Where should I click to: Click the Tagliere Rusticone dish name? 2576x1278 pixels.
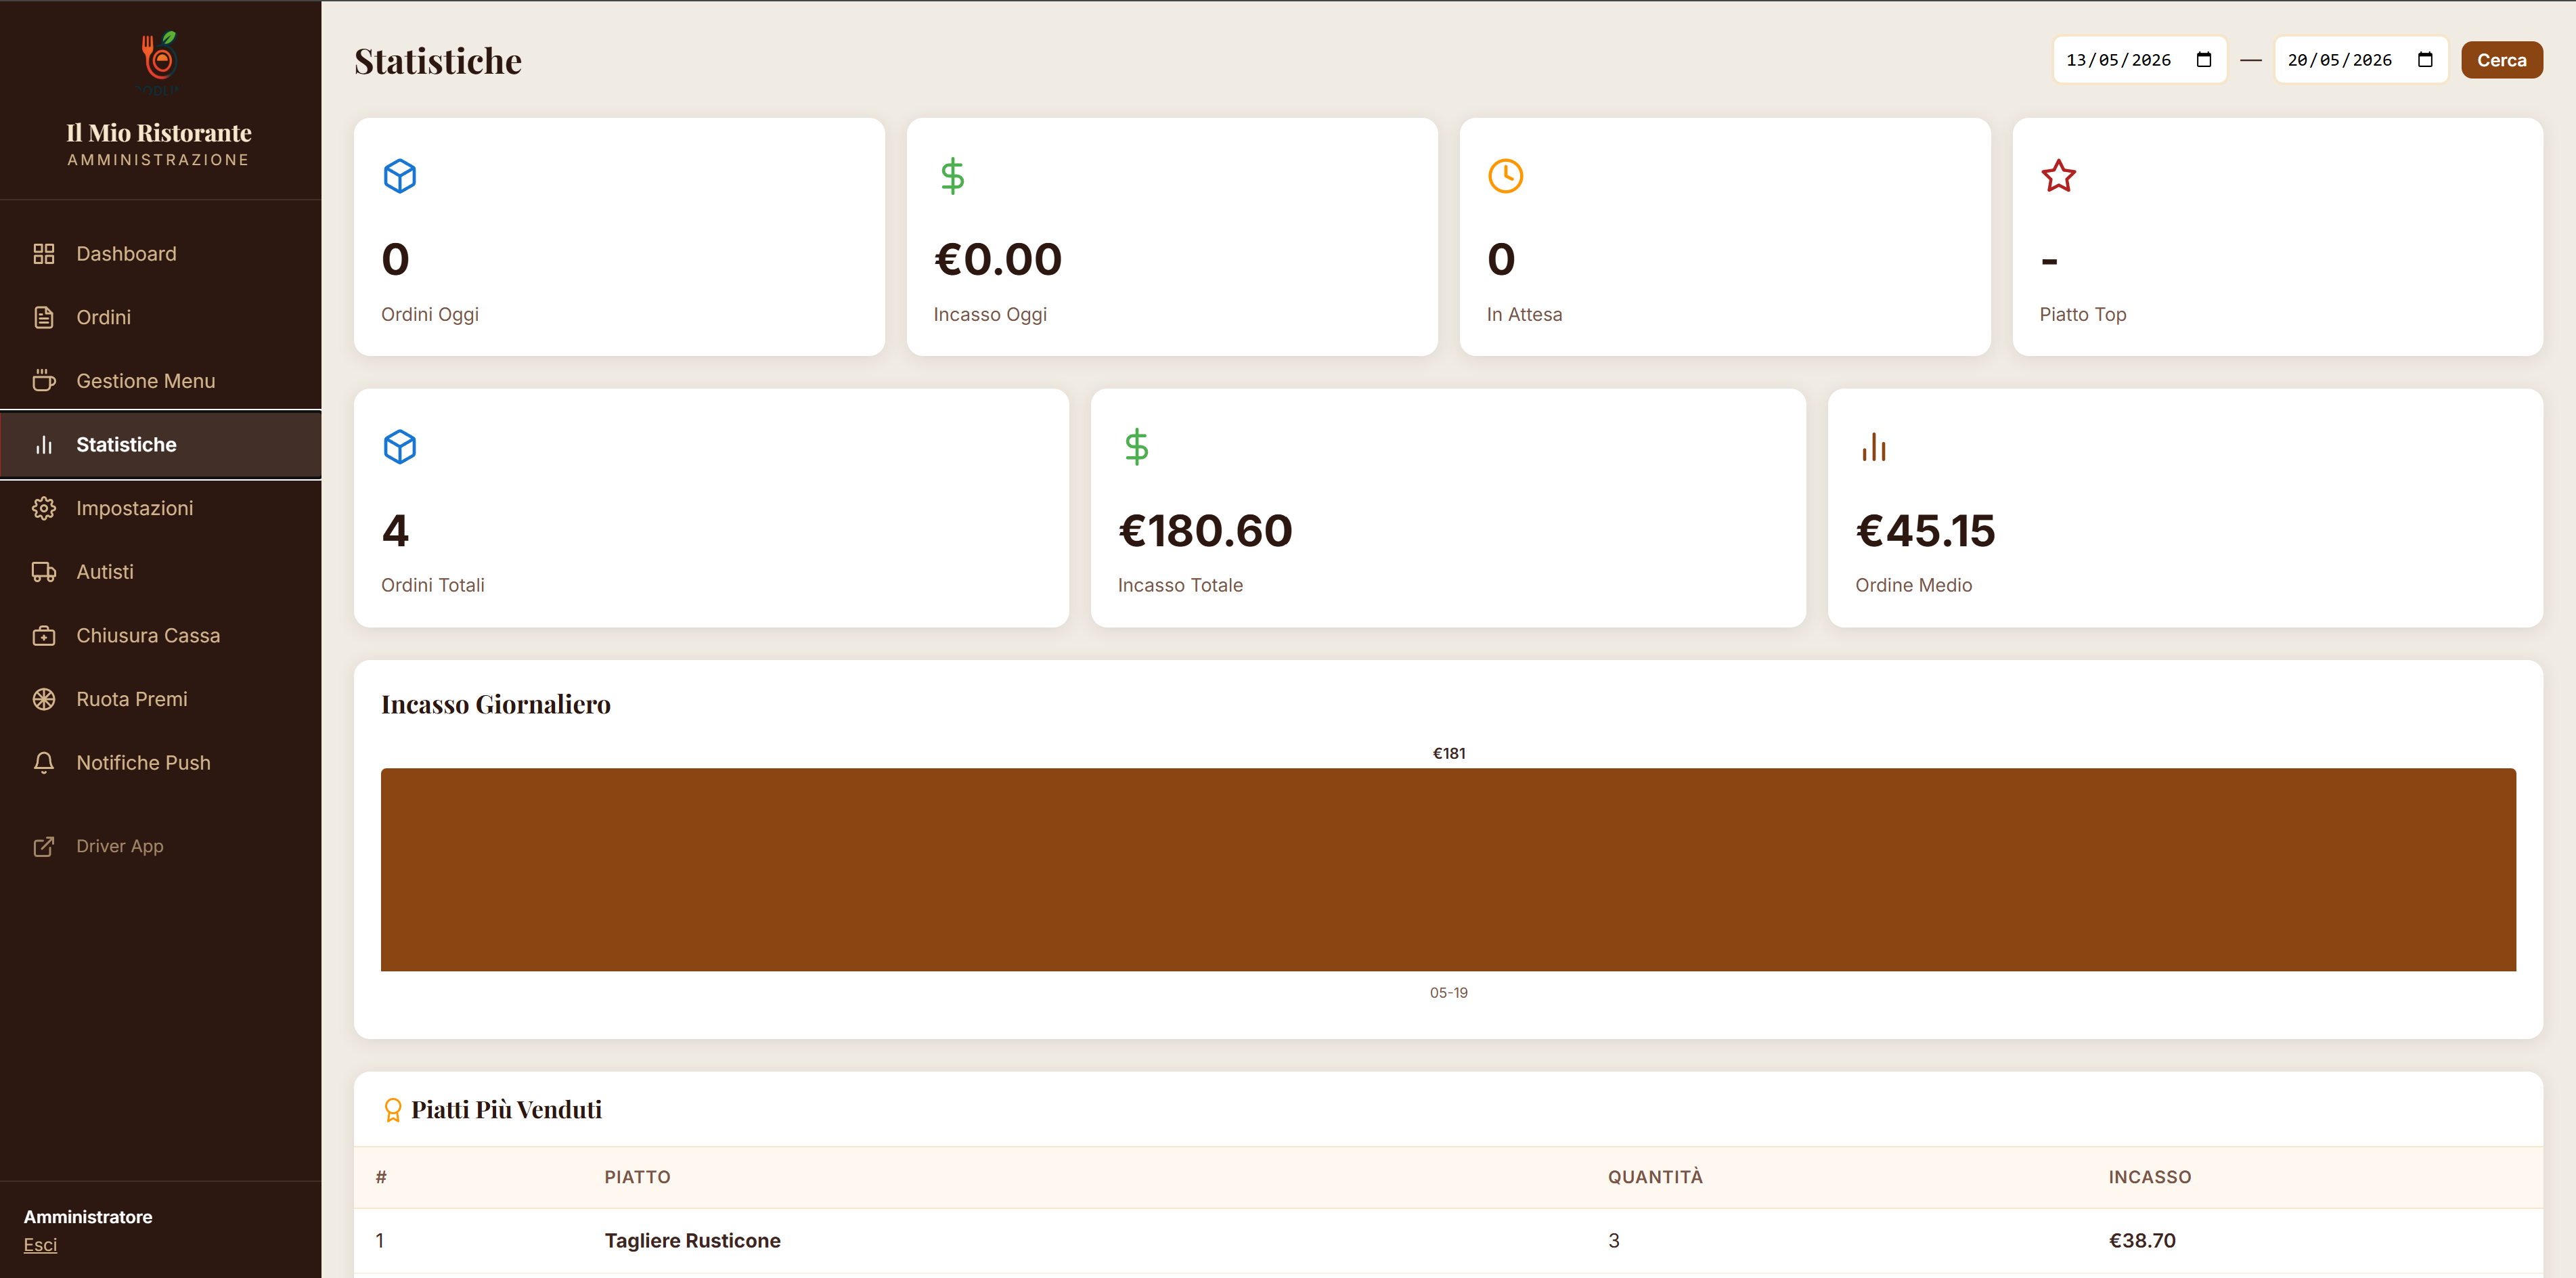(692, 1241)
